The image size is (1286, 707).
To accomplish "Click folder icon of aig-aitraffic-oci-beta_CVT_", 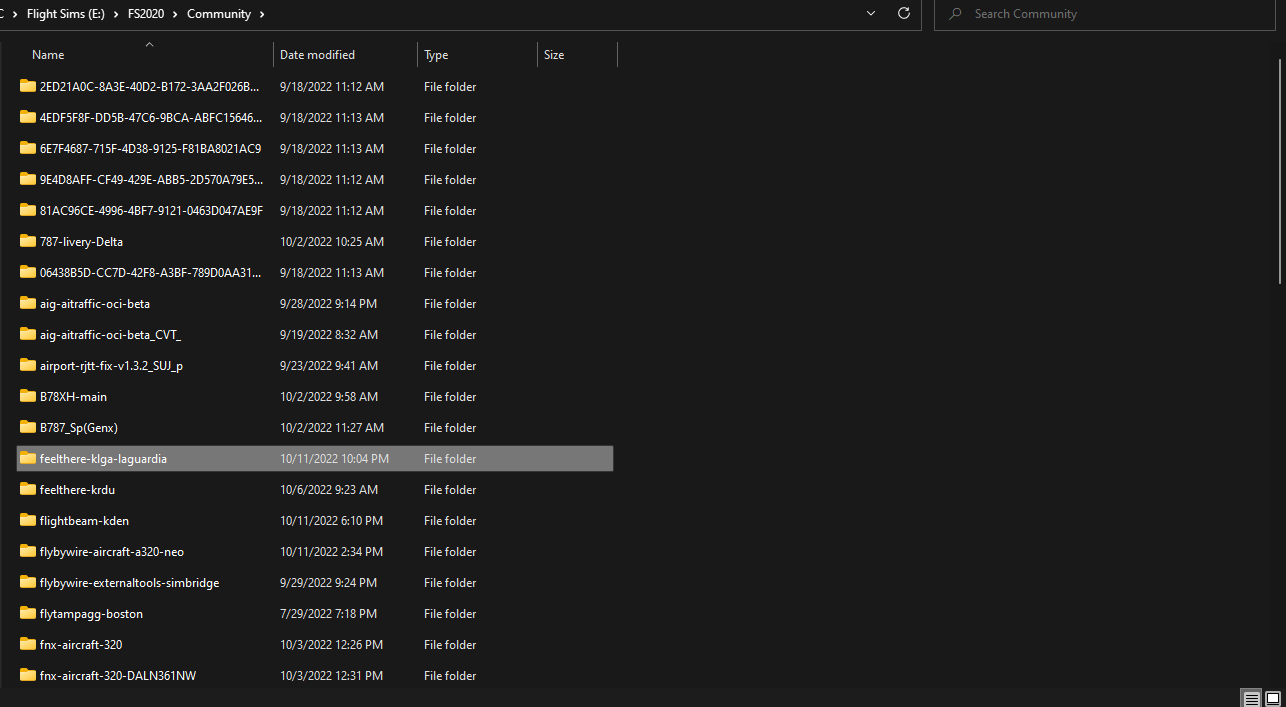I will (28, 334).
